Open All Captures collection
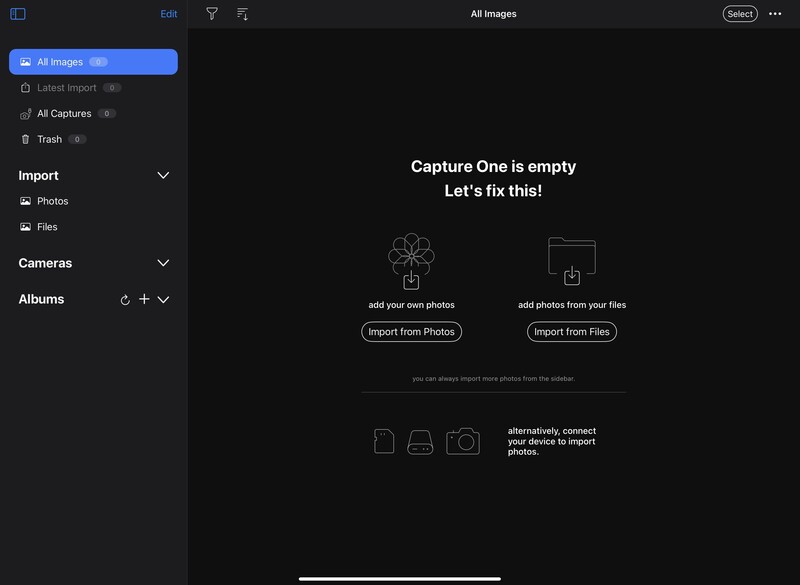The image size is (800, 585). (93, 113)
